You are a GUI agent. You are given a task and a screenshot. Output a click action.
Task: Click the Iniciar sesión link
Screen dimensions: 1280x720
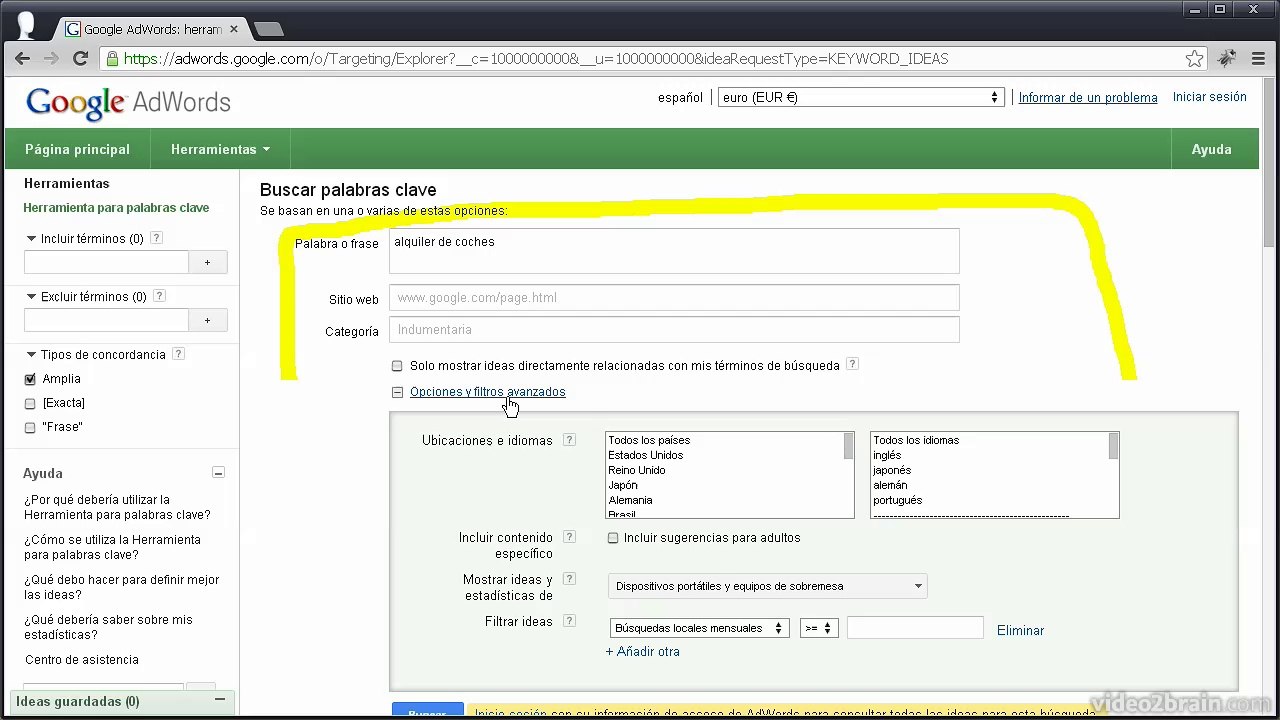click(1210, 97)
